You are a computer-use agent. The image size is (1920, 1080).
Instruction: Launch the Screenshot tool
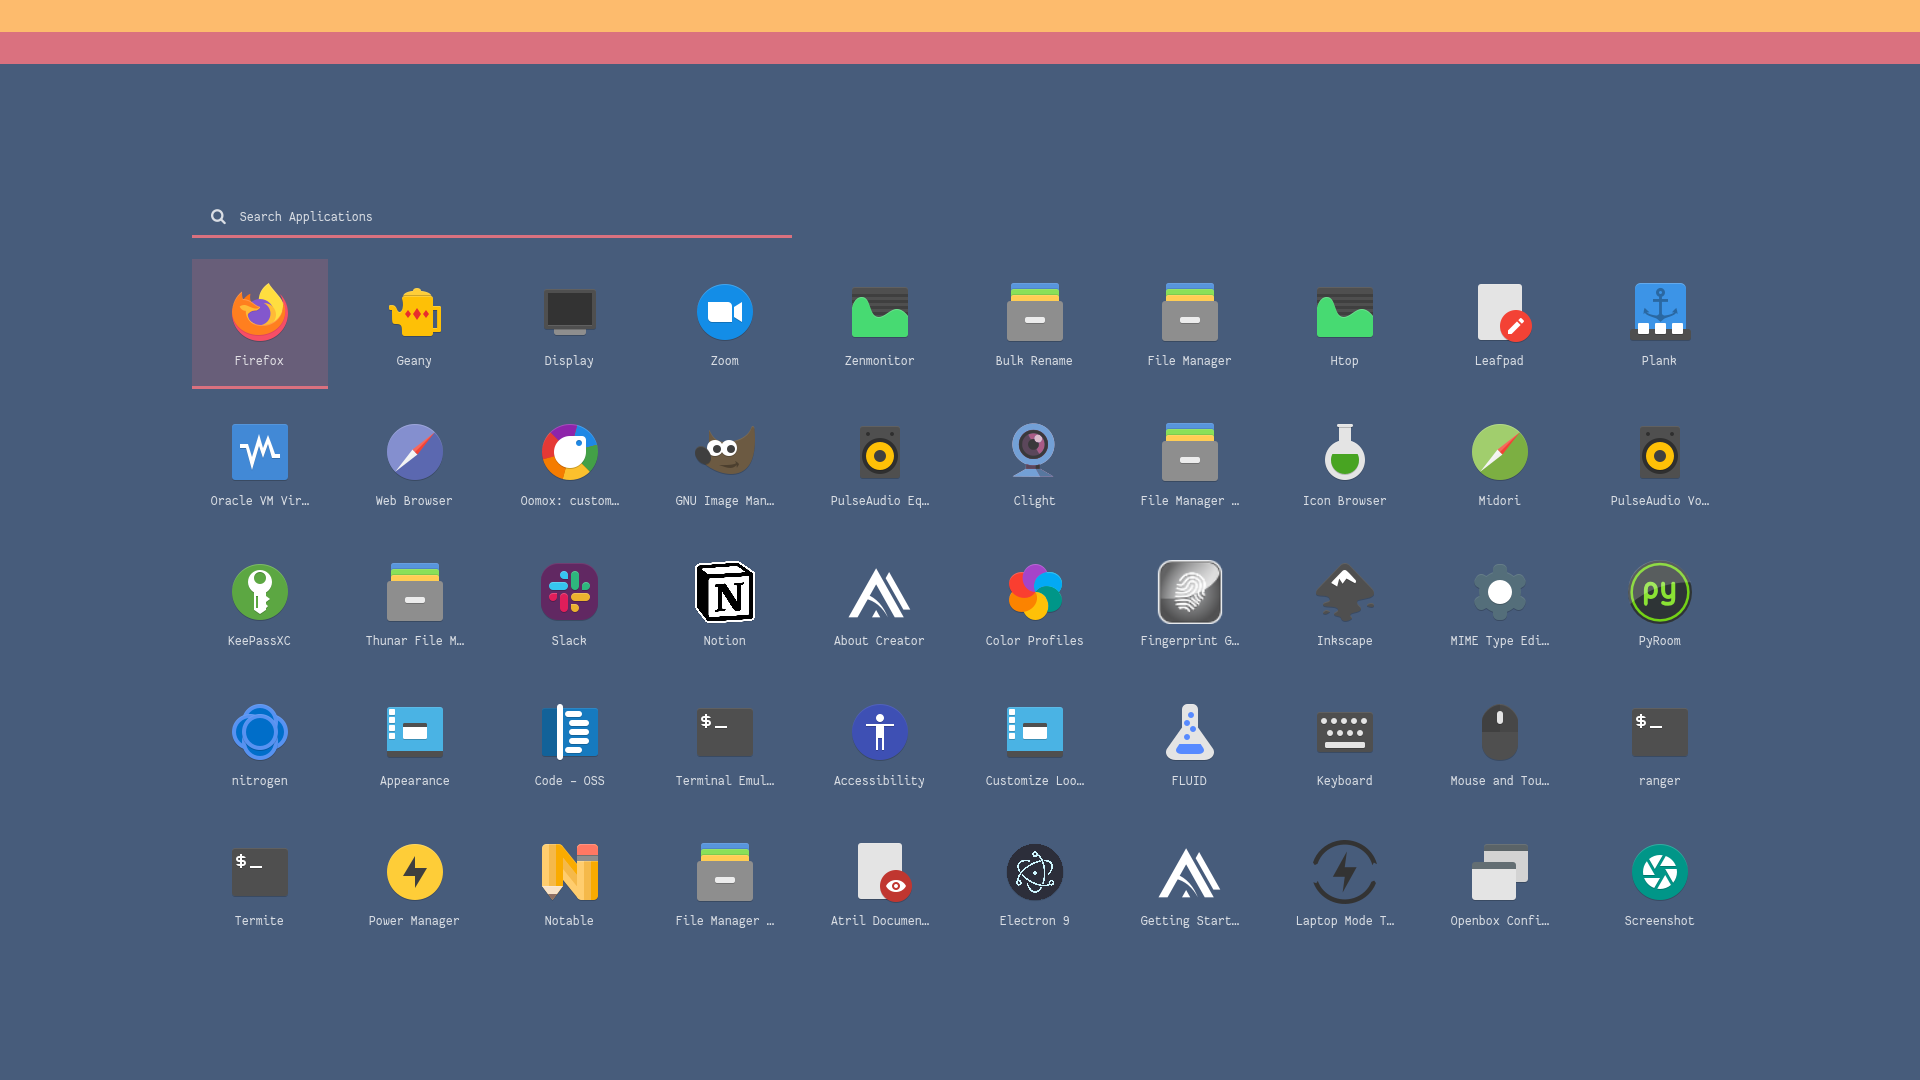[1659, 882]
